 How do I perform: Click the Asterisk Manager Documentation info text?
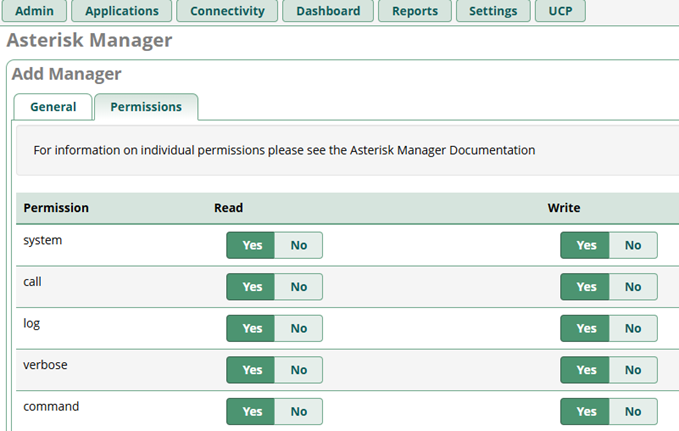[x=284, y=150]
